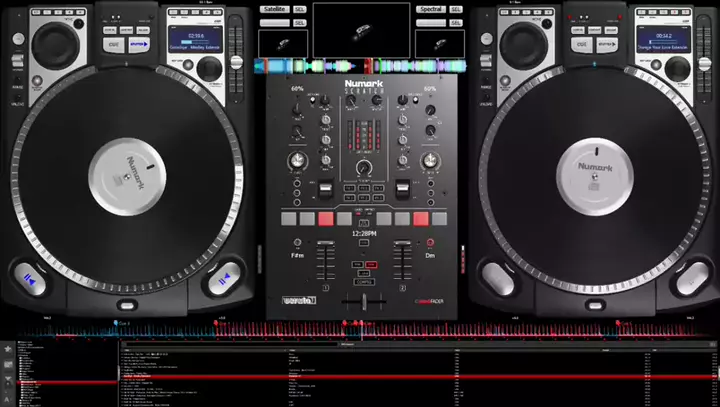The height and width of the screenshot is (407, 720).
Task: Click the mixer crossfader handle
Action: [364, 302]
